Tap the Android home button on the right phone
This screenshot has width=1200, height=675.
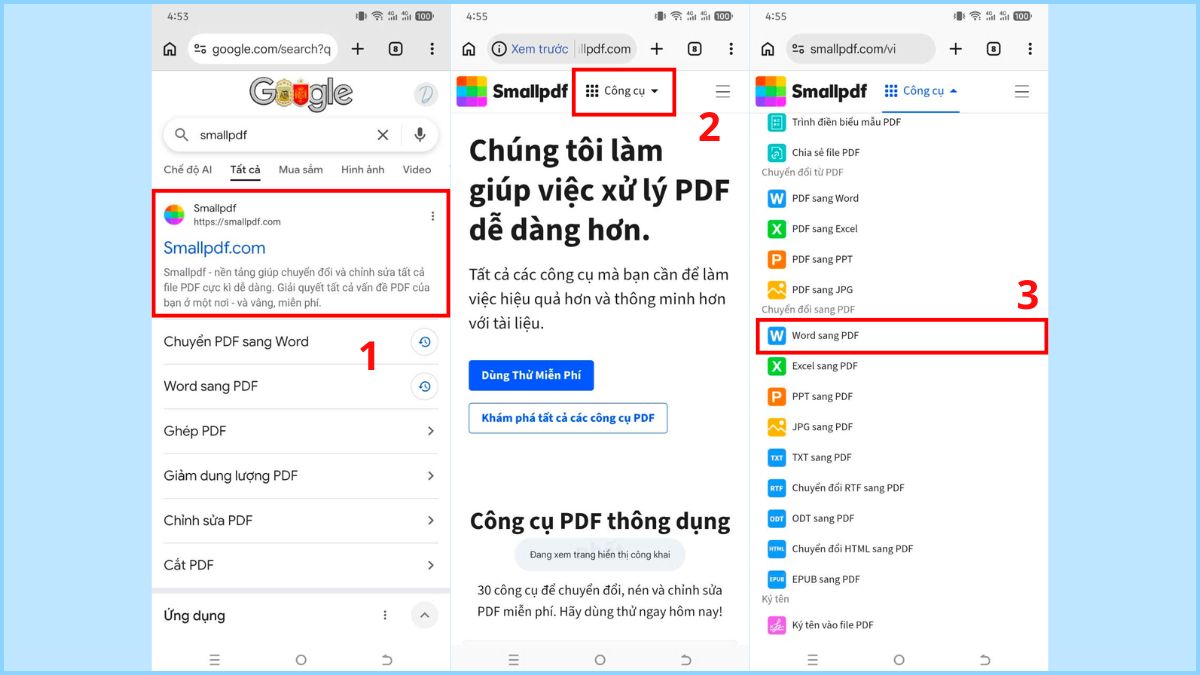(x=899, y=660)
